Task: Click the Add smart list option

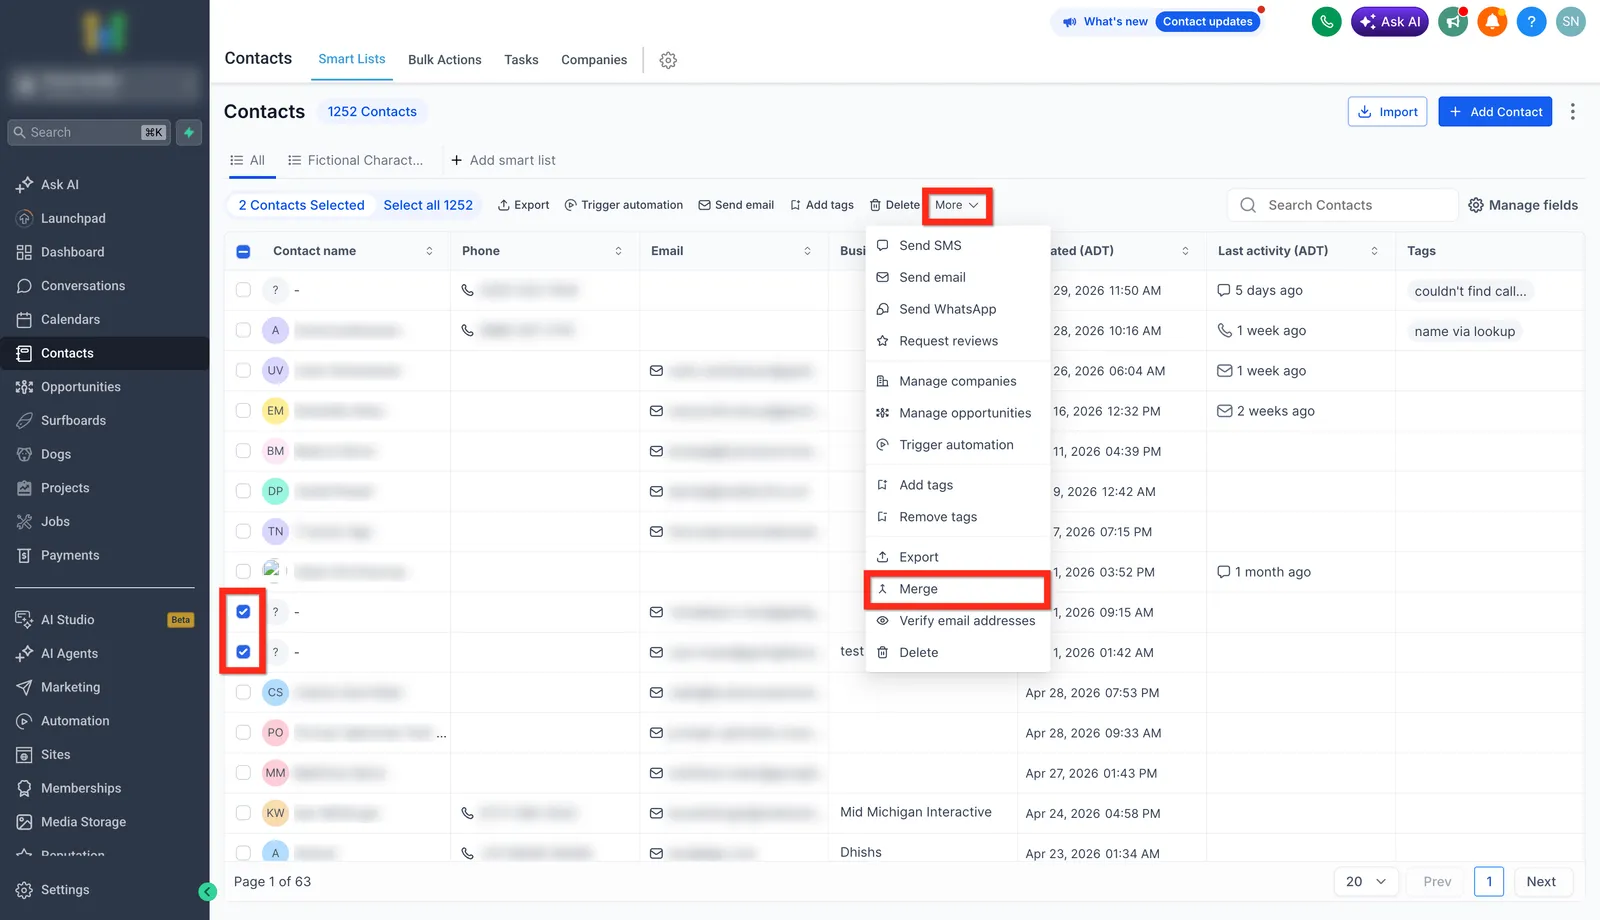Action: coord(503,160)
